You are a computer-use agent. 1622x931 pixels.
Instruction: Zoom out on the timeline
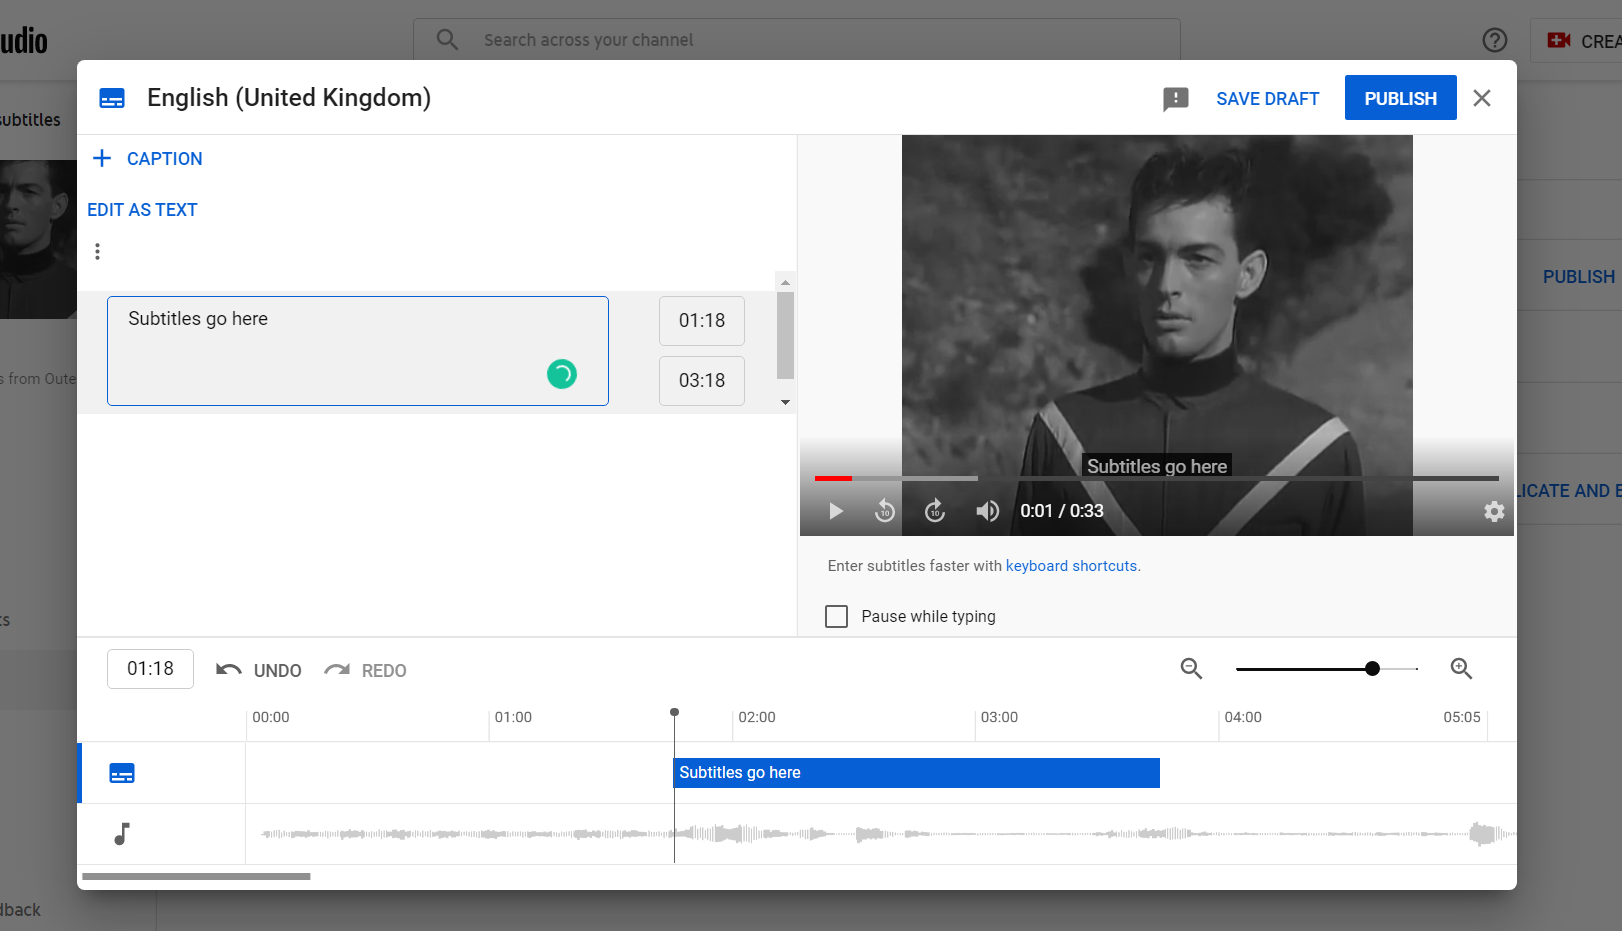(x=1191, y=668)
